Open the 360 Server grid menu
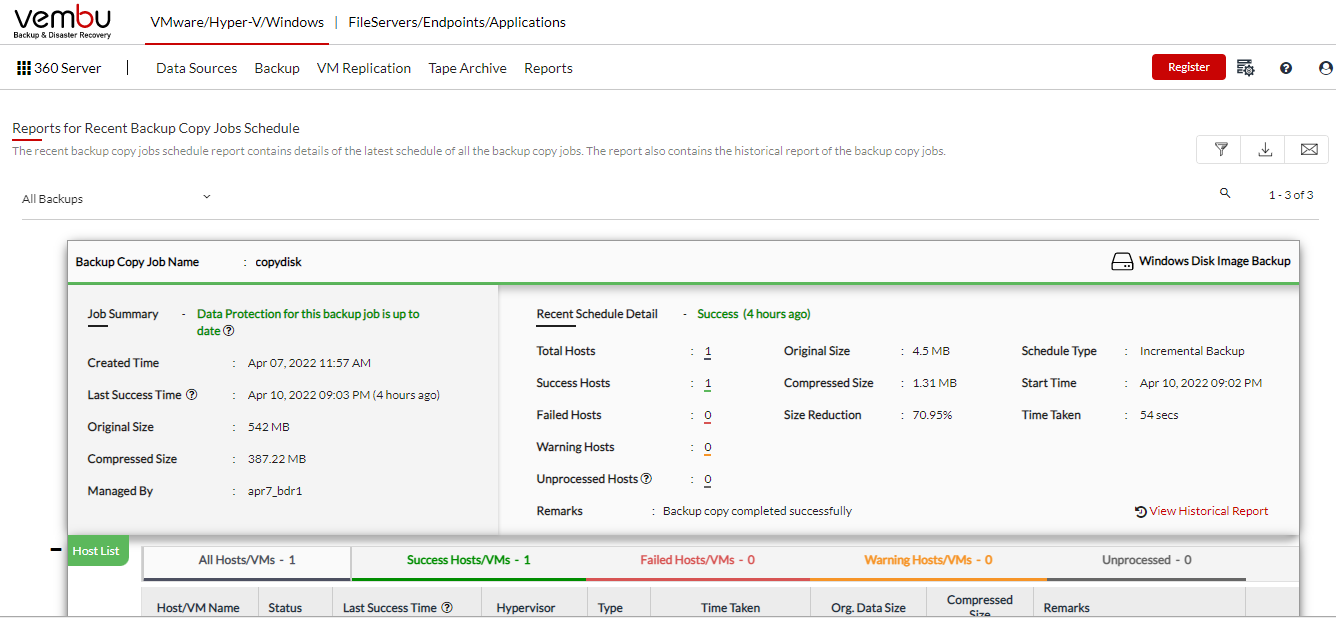The height and width of the screenshot is (618, 1336). pyautogui.click(x=24, y=68)
